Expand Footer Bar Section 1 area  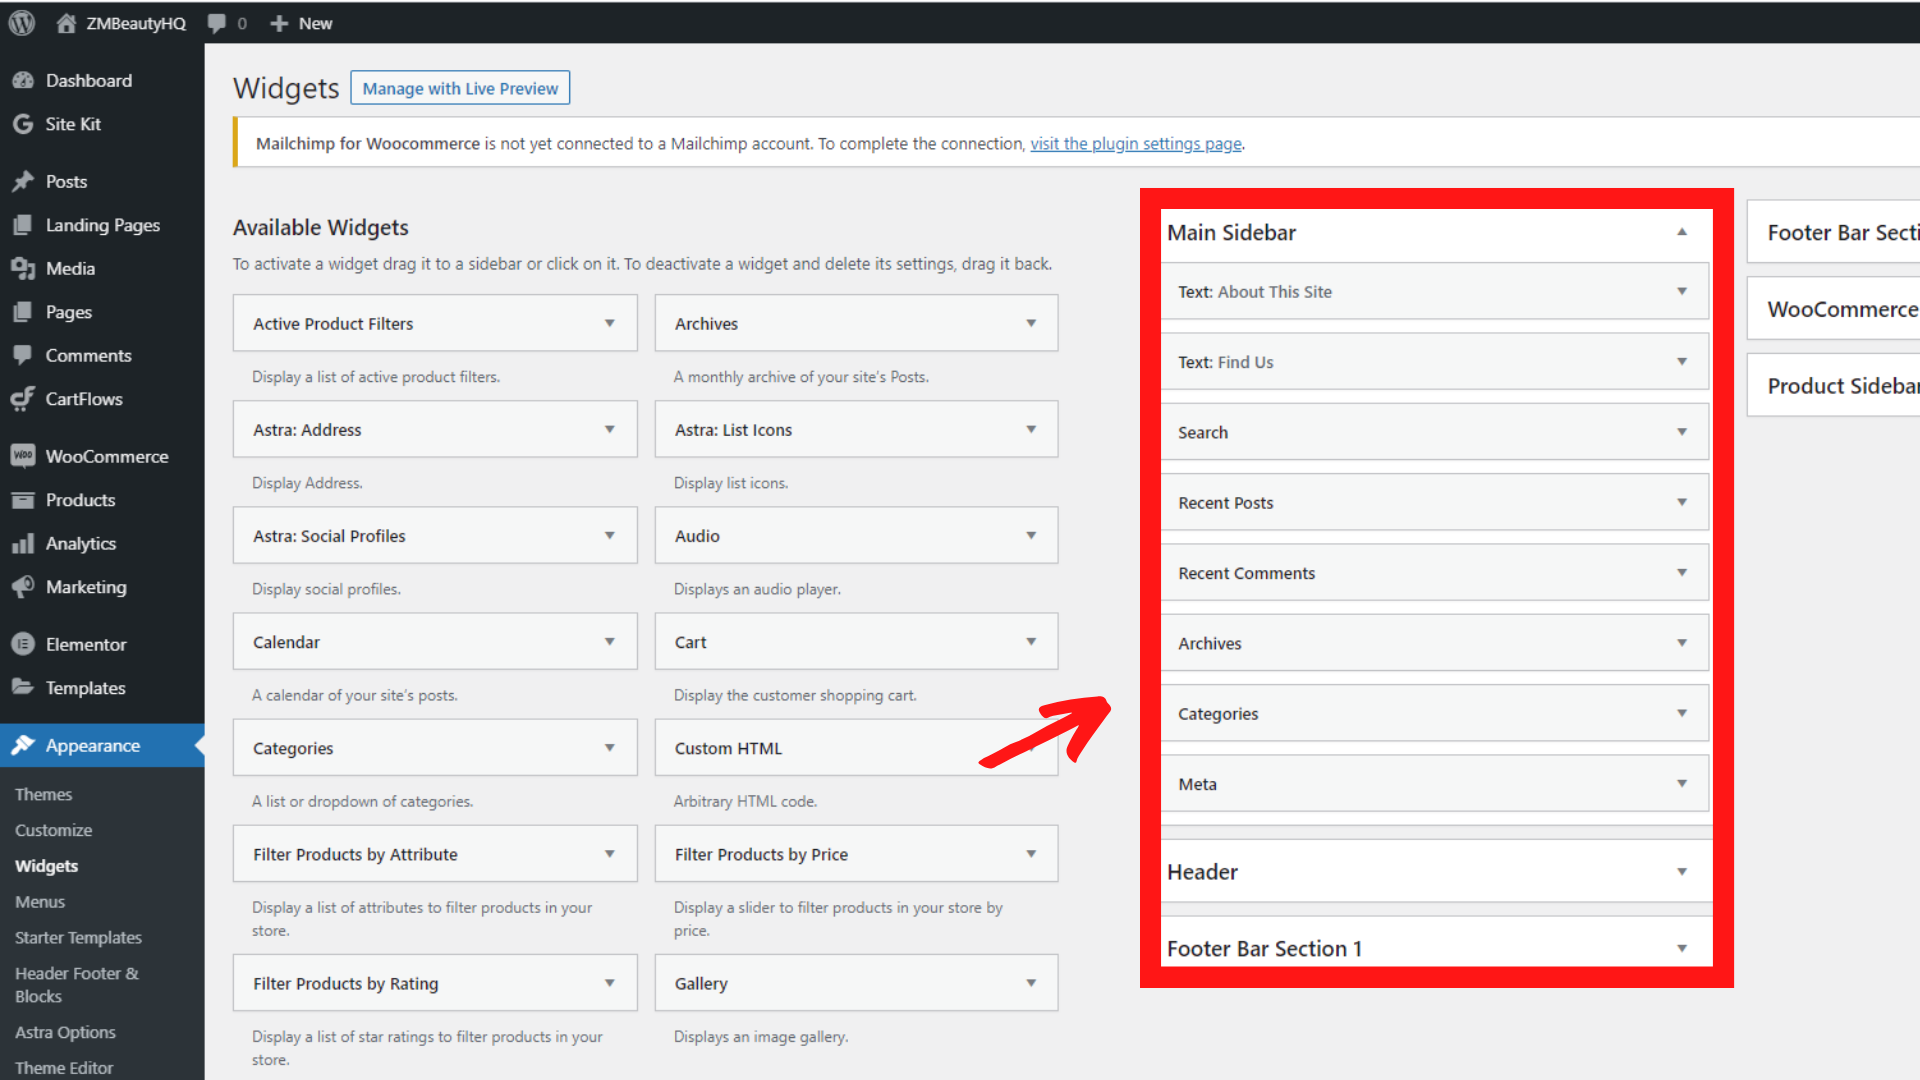[1682, 948]
